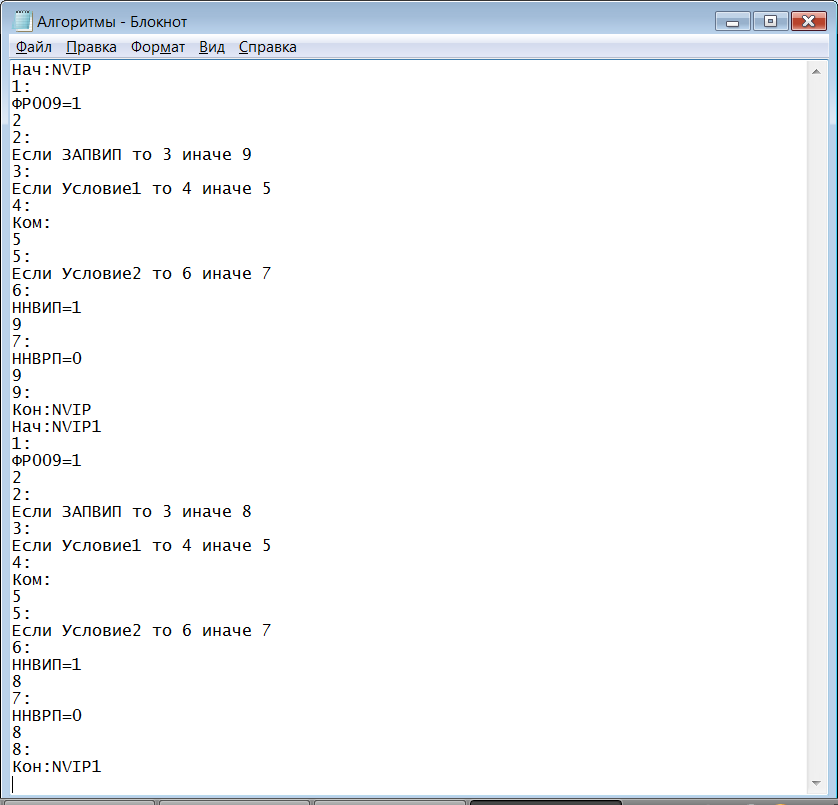Click the Notepad icon in the title bar
Viewport: 838px width, 805px height.
pos(23,21)
